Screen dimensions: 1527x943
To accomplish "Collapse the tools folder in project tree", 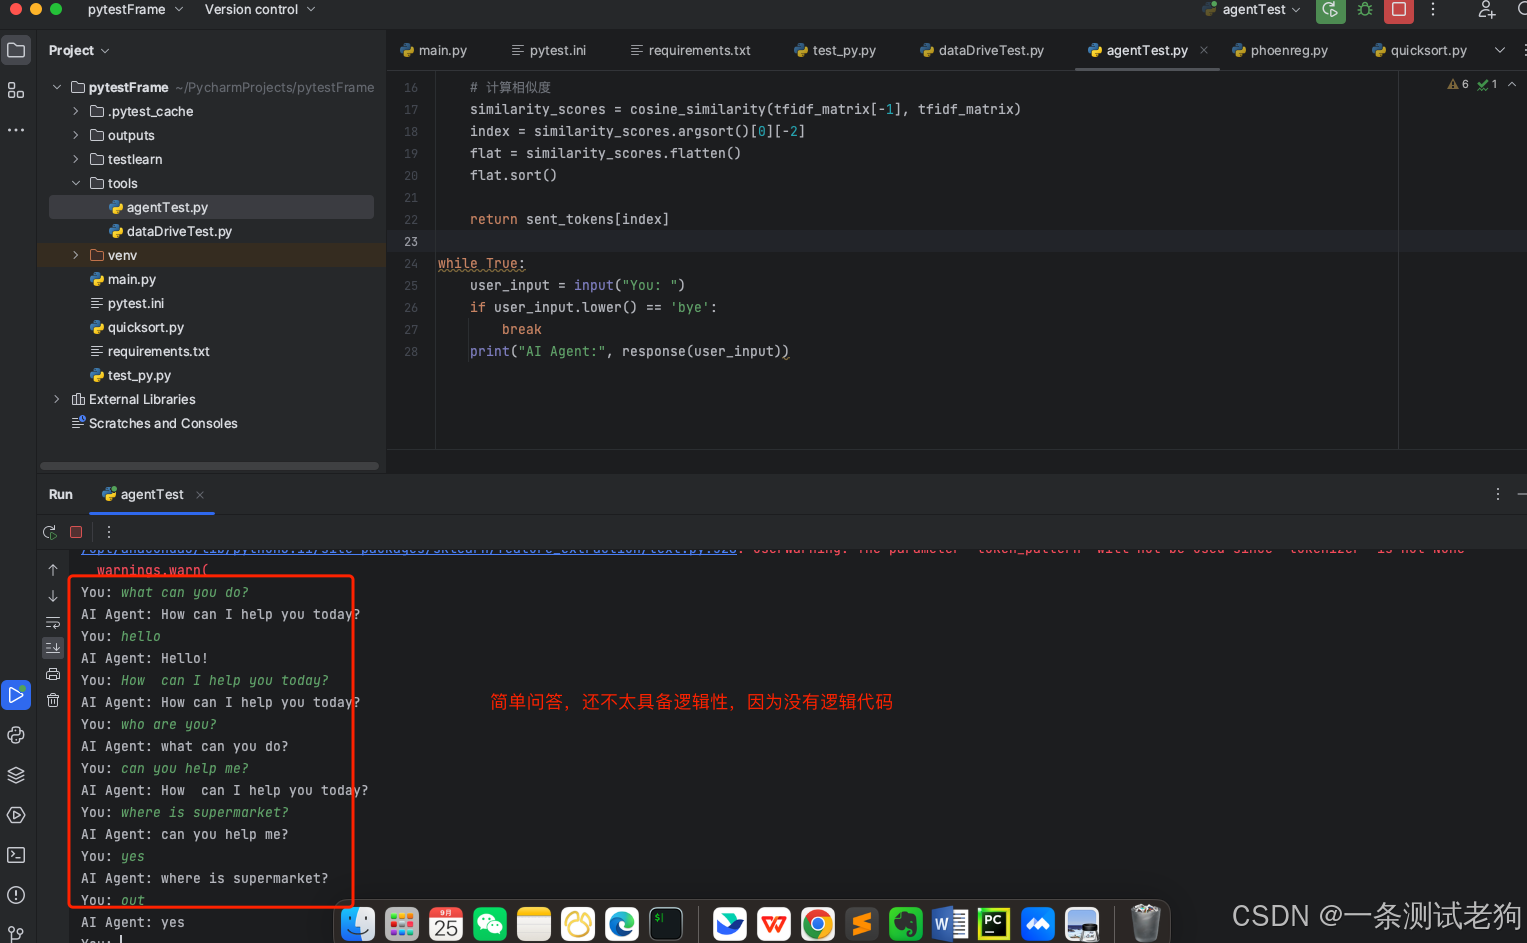I will tap(76, 183).
